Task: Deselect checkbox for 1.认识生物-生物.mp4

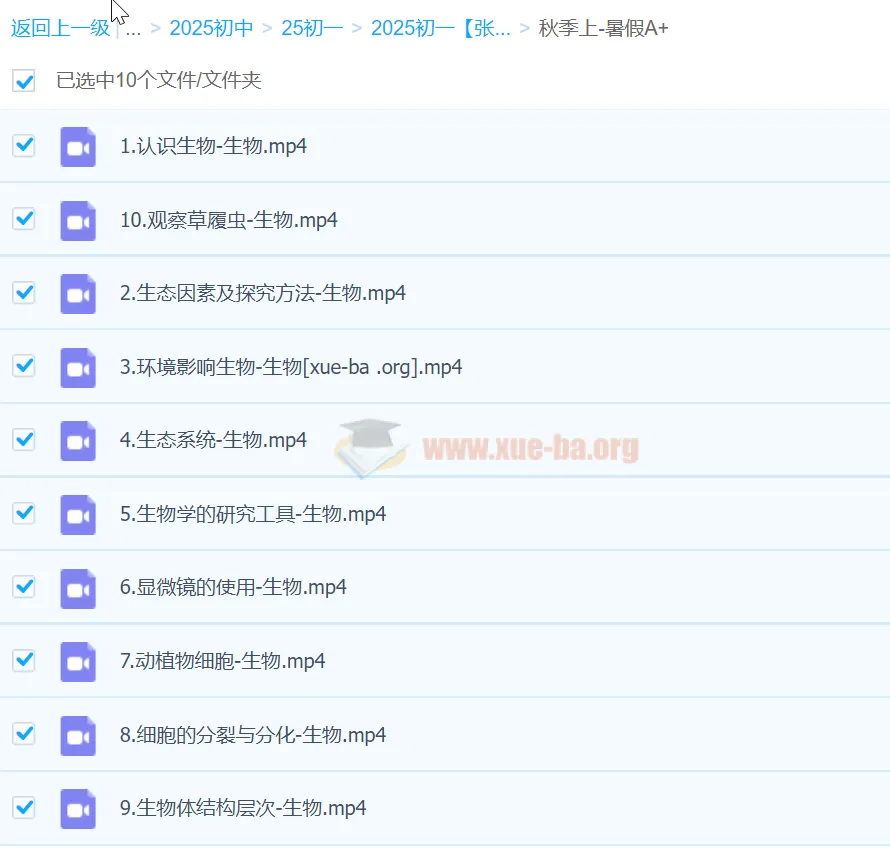Action: [24, 145]
